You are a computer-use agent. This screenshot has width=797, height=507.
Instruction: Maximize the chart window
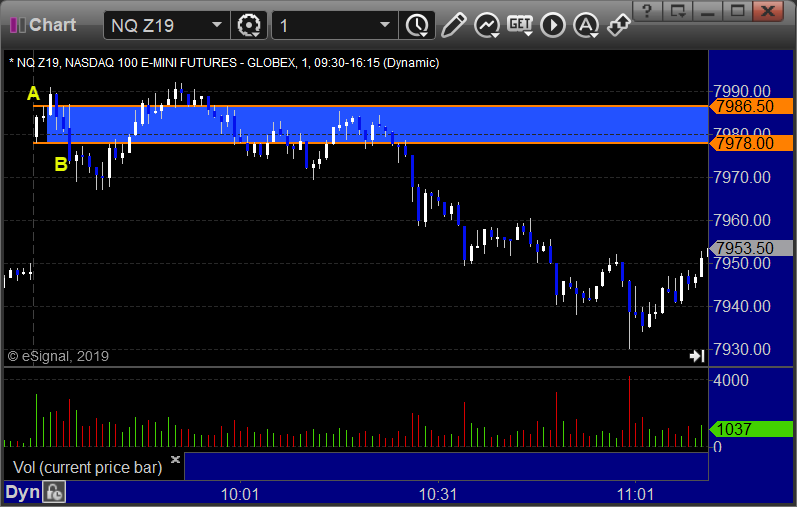(x=738, y=11)
